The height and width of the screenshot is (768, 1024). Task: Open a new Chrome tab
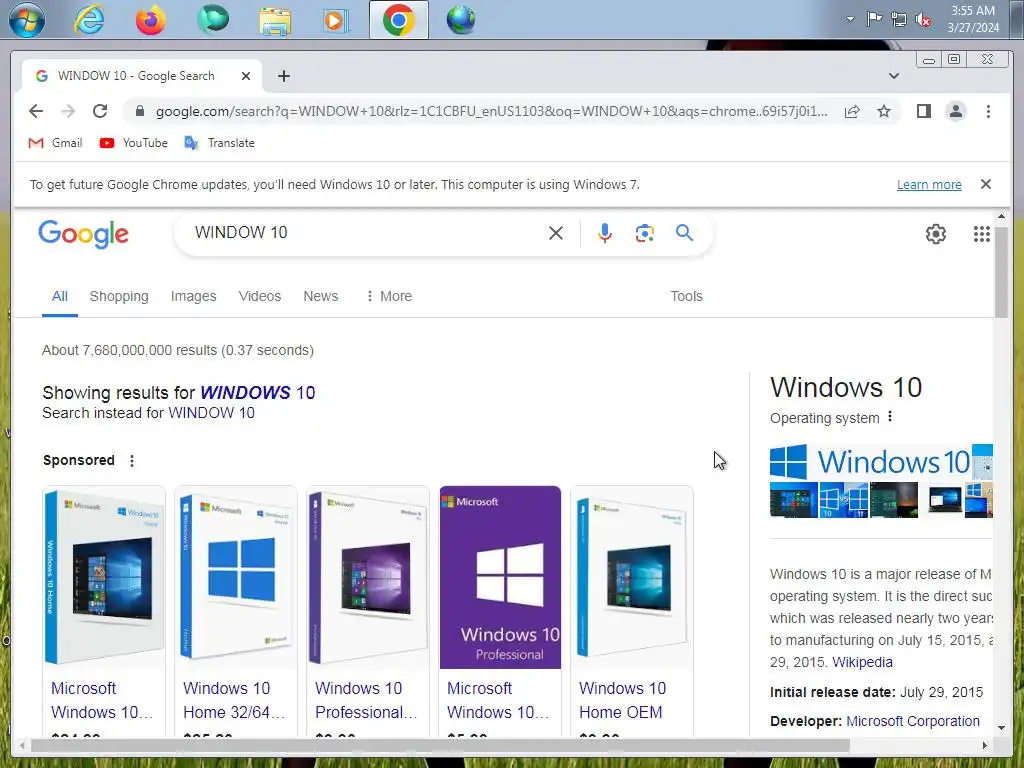click(283, 76)
